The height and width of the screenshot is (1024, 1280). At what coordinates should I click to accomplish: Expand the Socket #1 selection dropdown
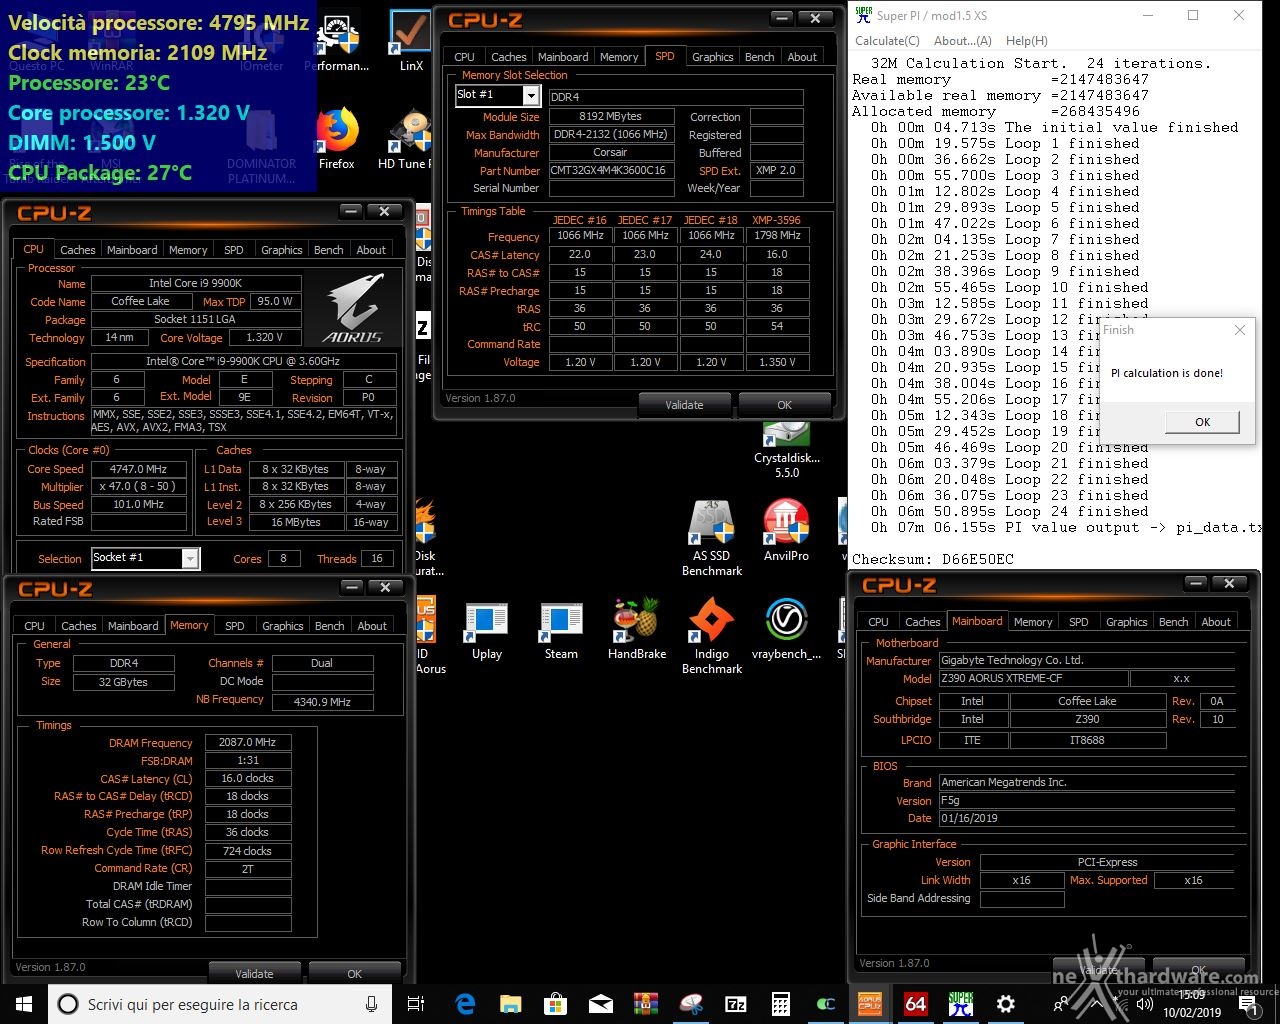pyautogui.click(x=190, y=558)
